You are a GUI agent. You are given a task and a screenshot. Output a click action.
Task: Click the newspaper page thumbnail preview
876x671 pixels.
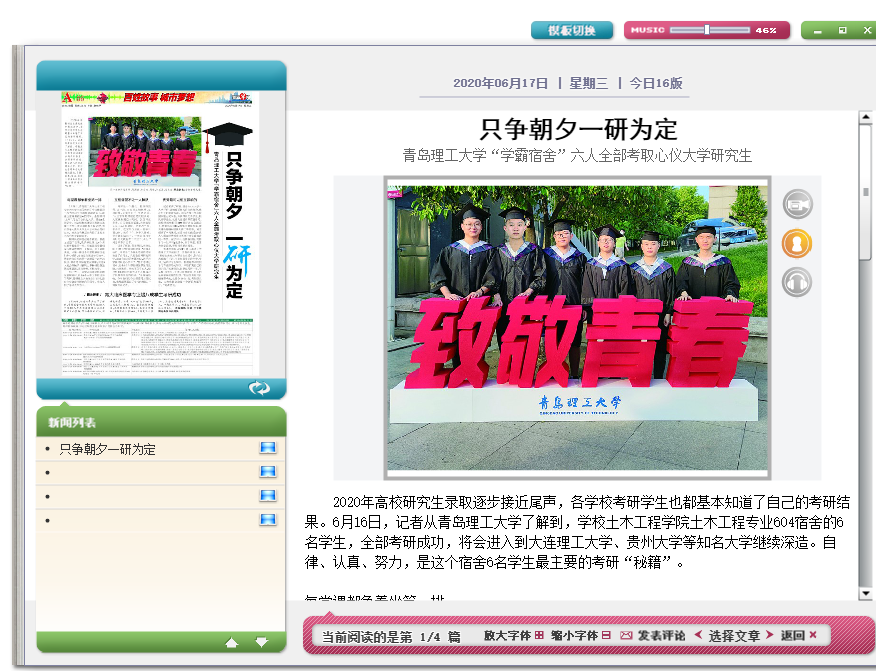(160, 234)
